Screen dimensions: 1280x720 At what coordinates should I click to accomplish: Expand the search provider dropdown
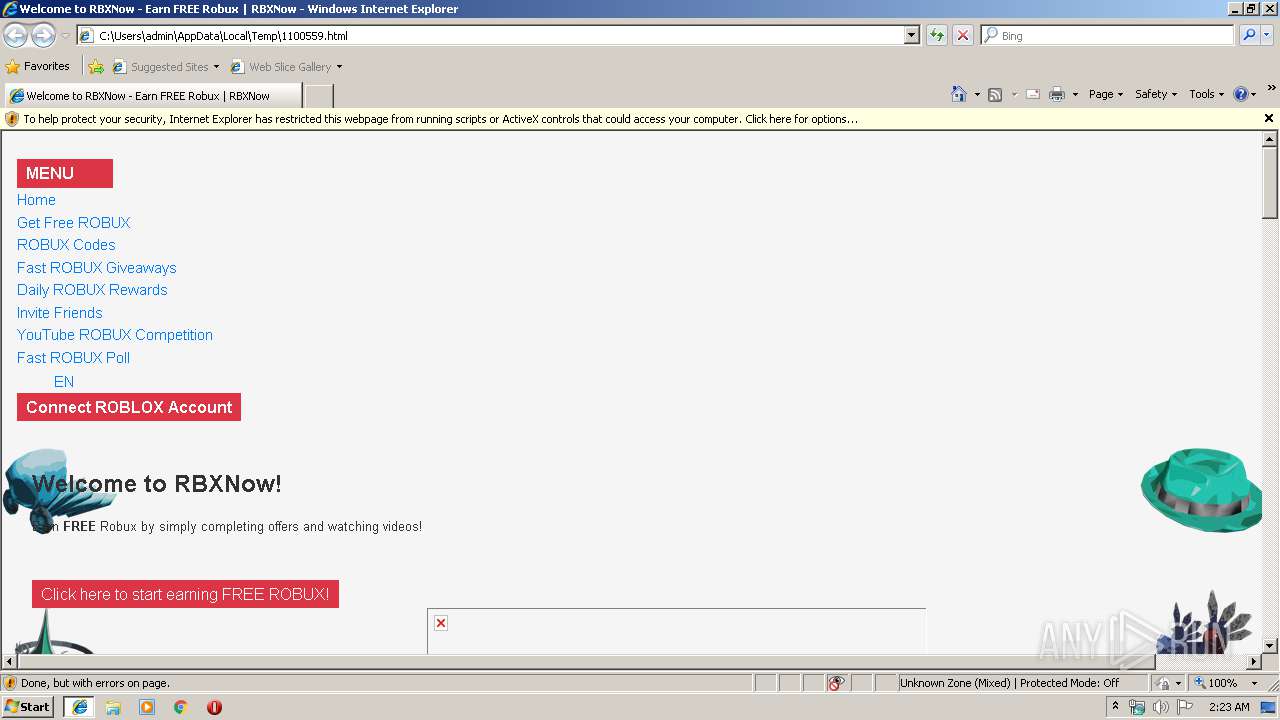1267,35
